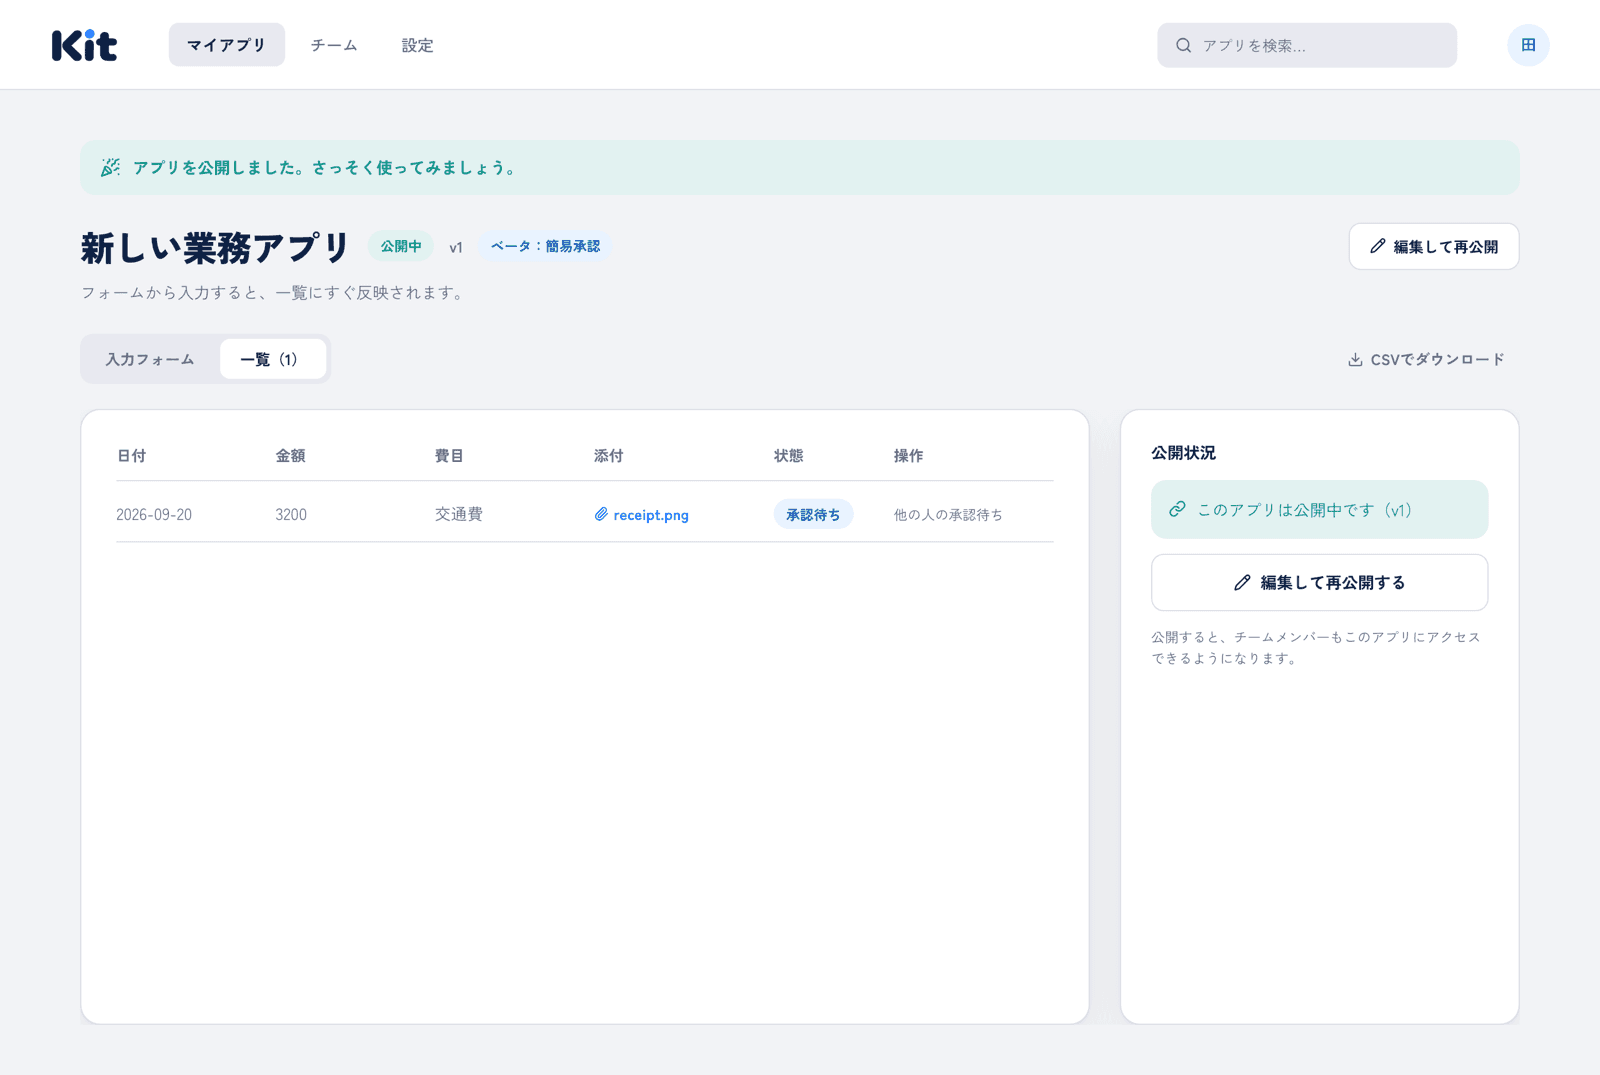Click the paperclip icon beside receipt.png

click(601, 514)
